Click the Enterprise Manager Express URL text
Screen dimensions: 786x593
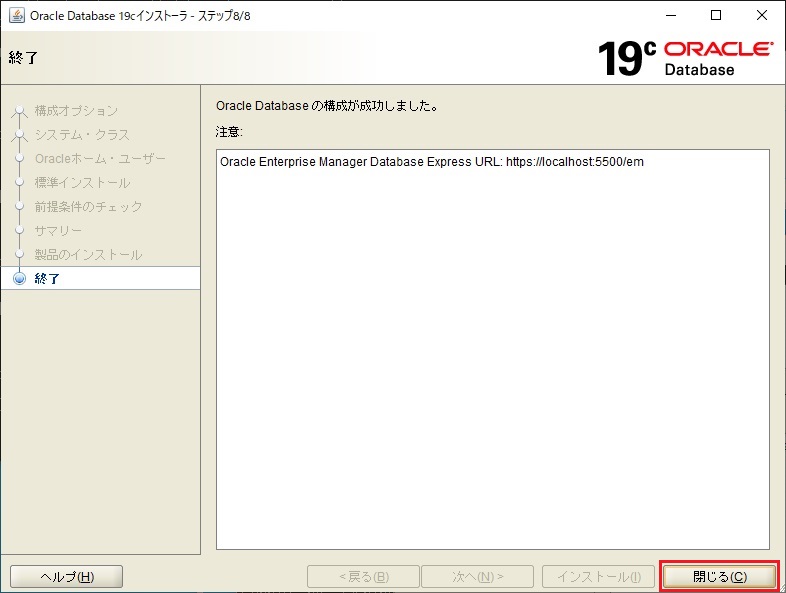(x=431, y=162)
